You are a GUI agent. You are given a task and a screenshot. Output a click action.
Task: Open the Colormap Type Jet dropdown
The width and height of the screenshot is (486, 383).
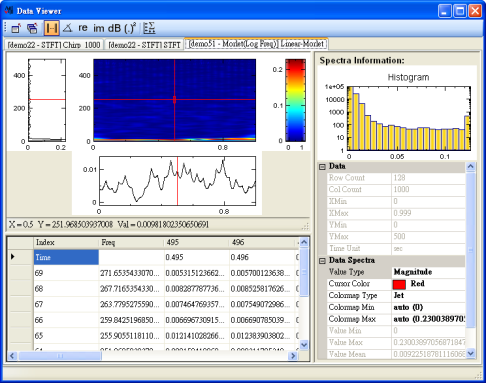point(428,296)
